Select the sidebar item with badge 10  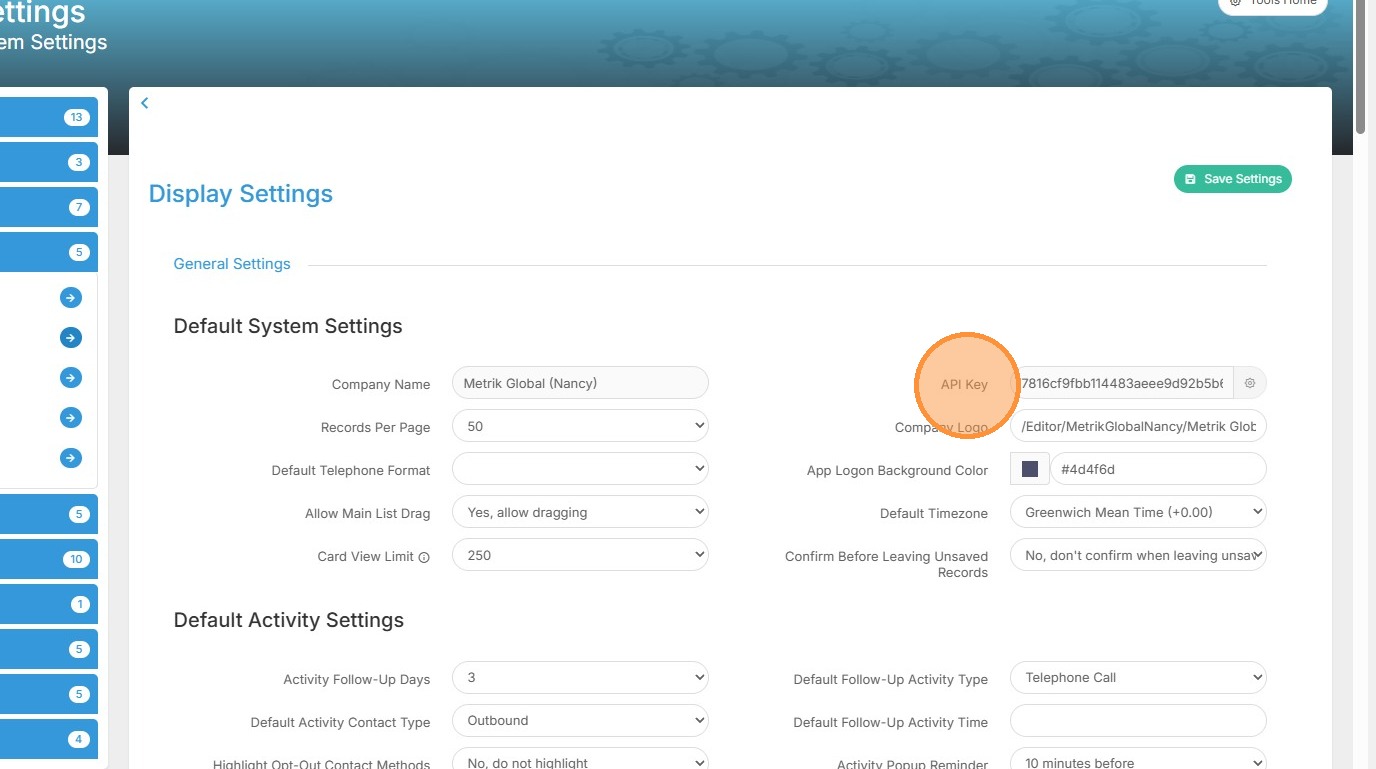(x=48, y=559)
